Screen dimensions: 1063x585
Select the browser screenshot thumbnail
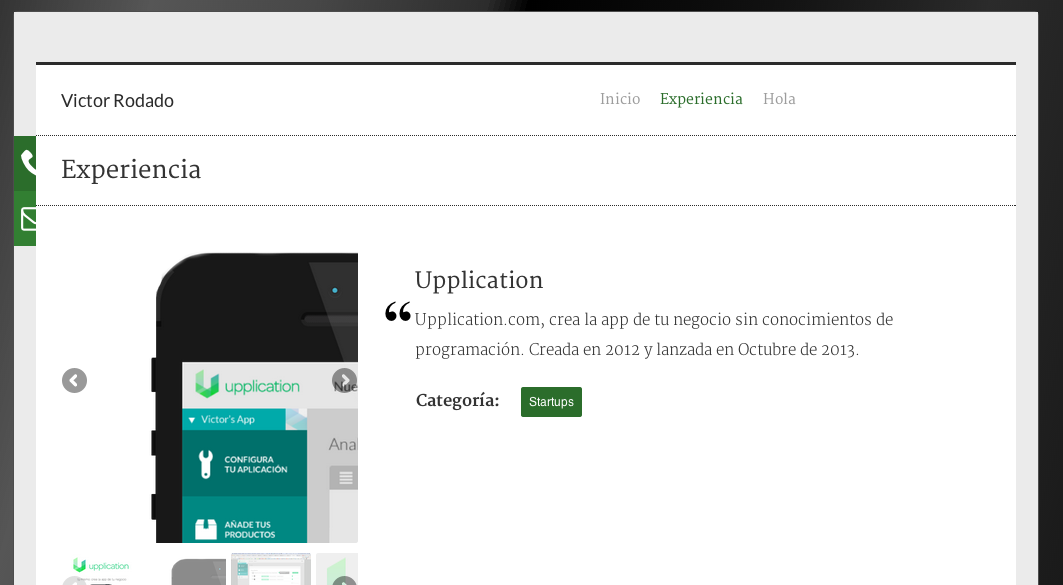coord(270,569)
